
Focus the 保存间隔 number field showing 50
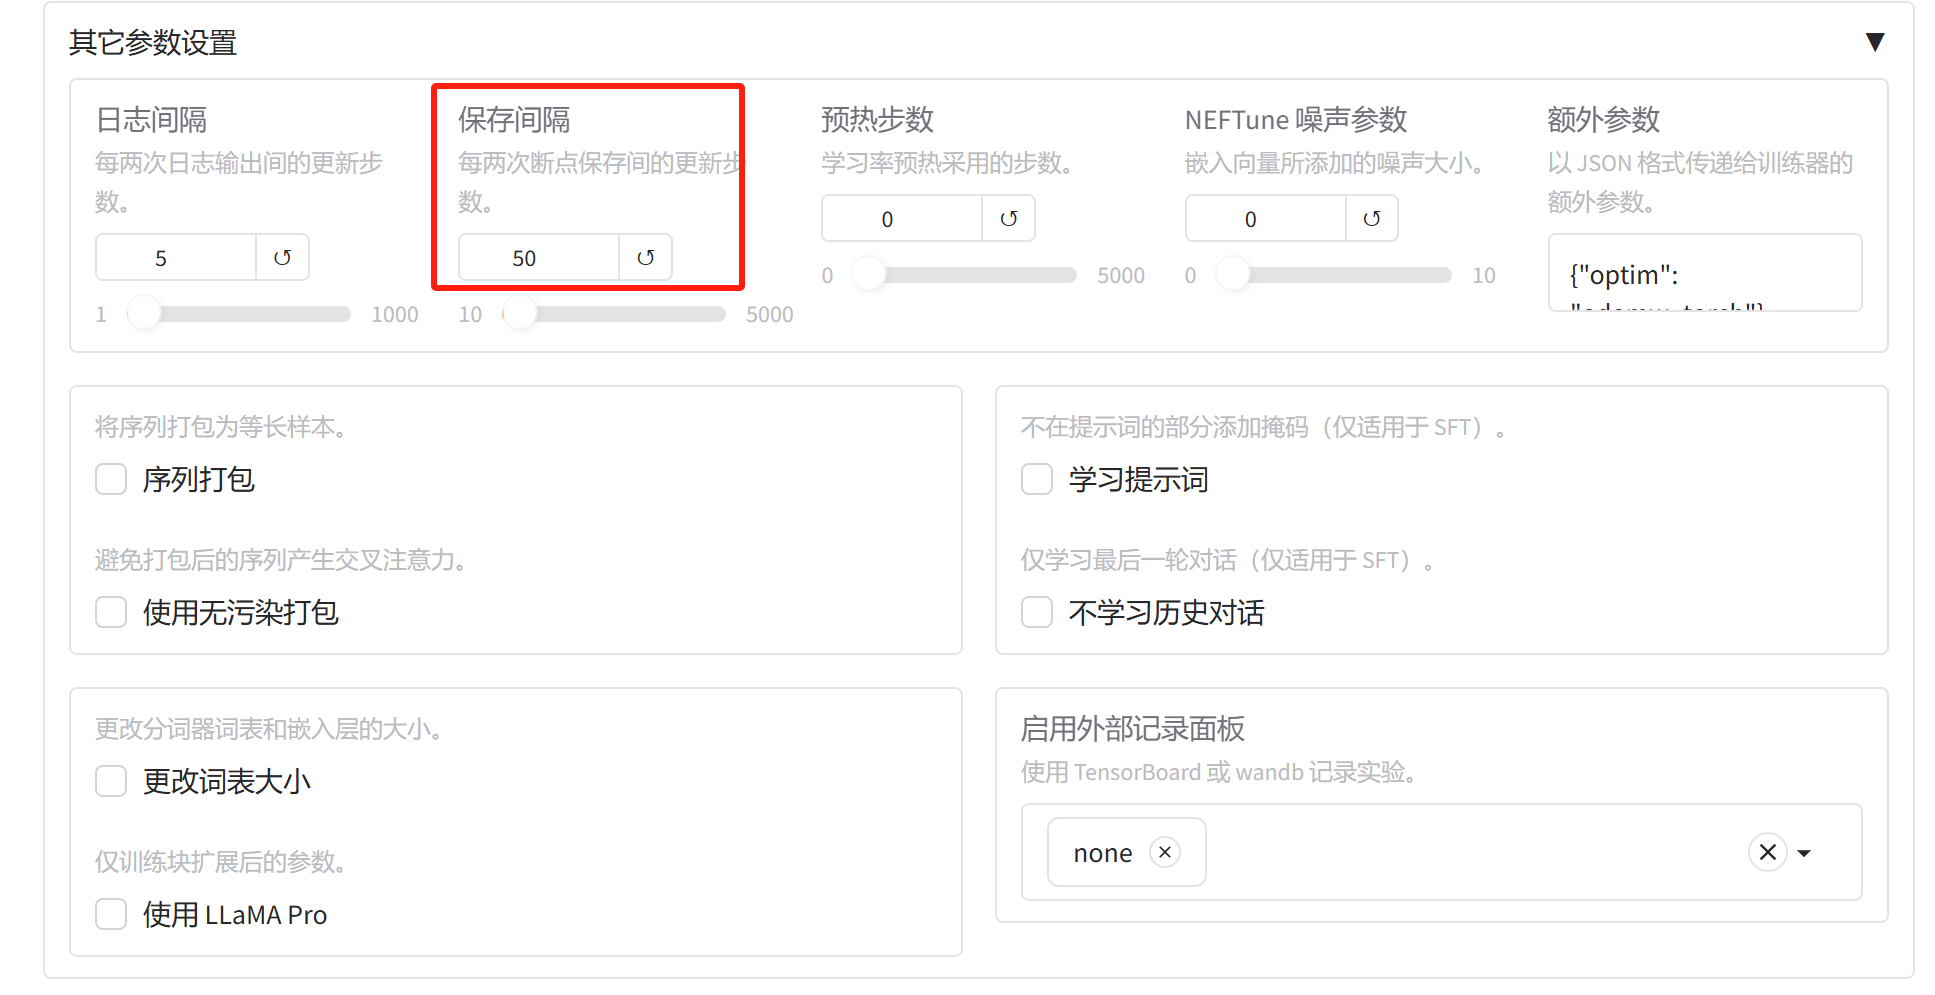[x=539, y=258]
